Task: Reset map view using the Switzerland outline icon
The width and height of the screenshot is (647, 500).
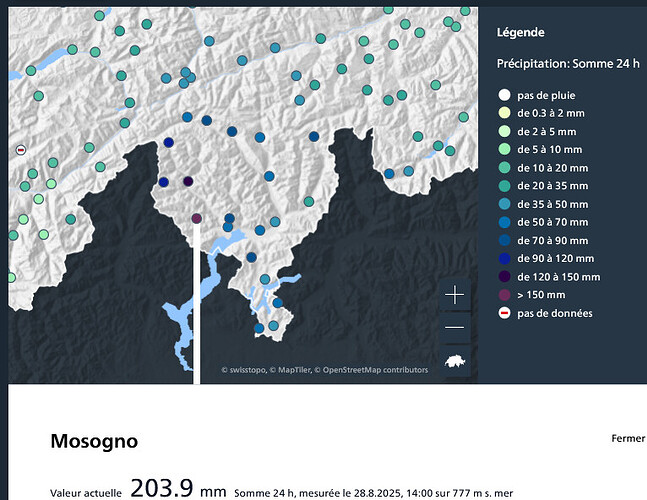Action: (454, 362)
